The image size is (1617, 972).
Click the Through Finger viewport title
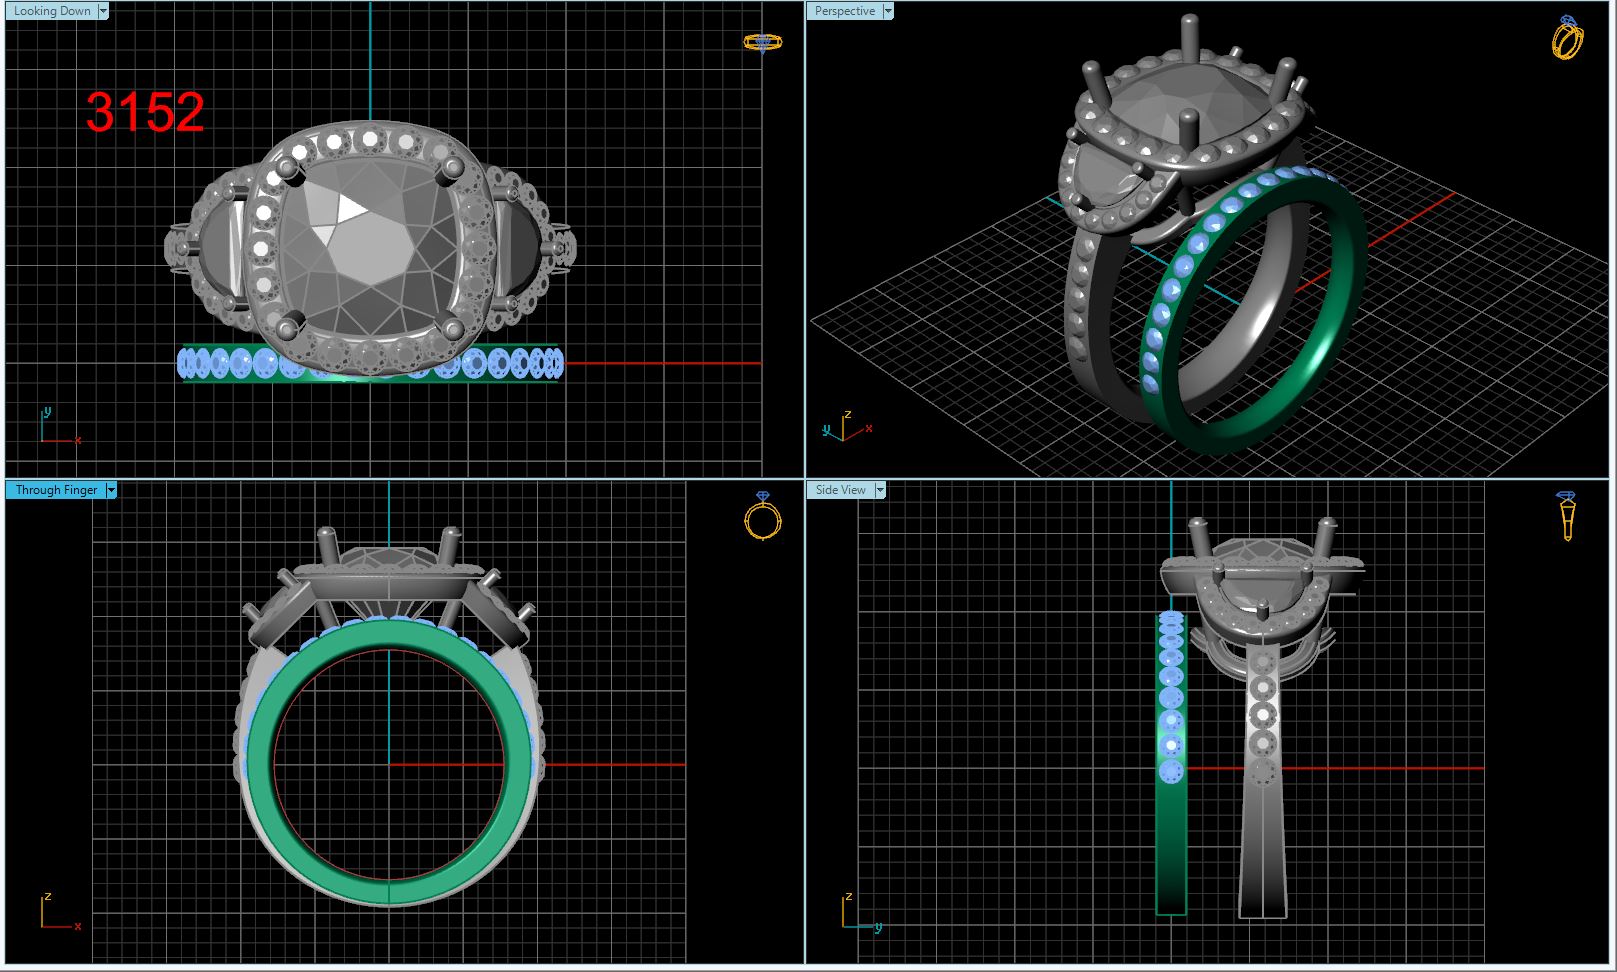[56, 490]
